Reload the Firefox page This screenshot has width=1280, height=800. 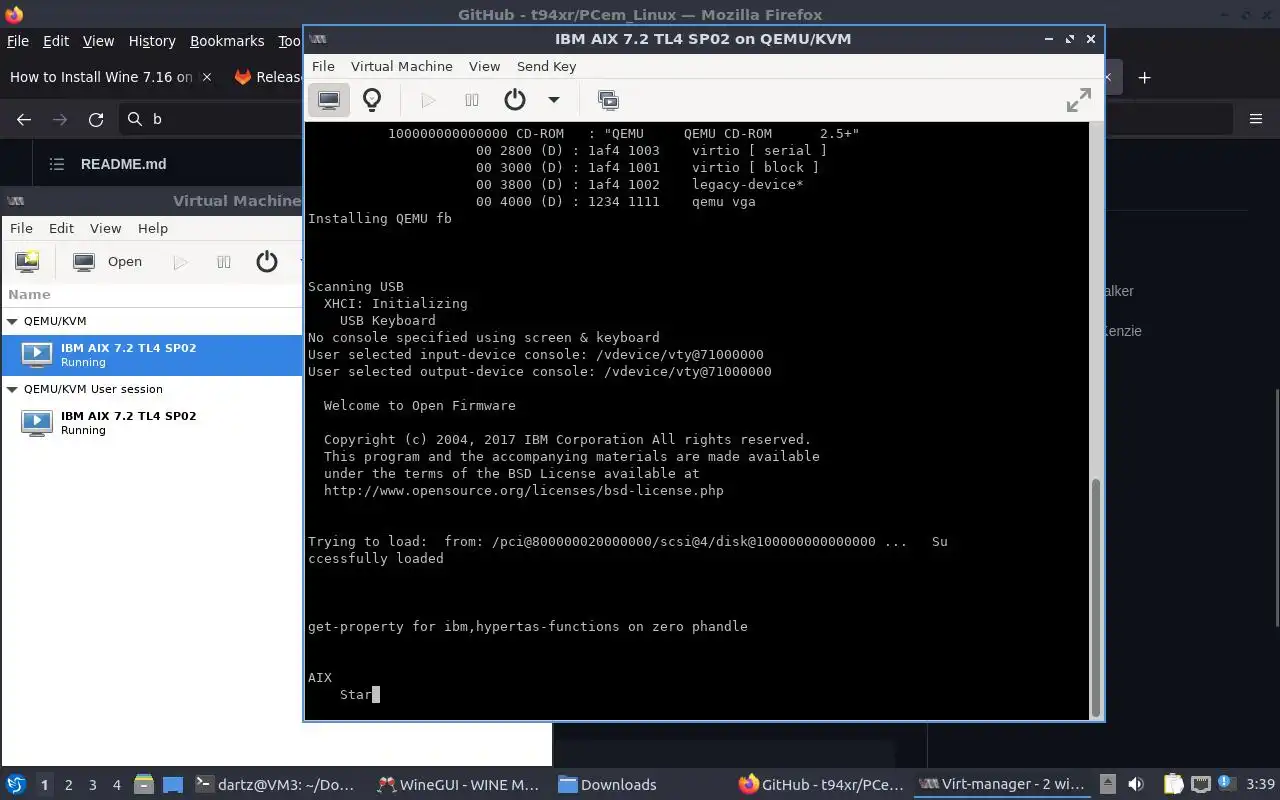(96, 119)
